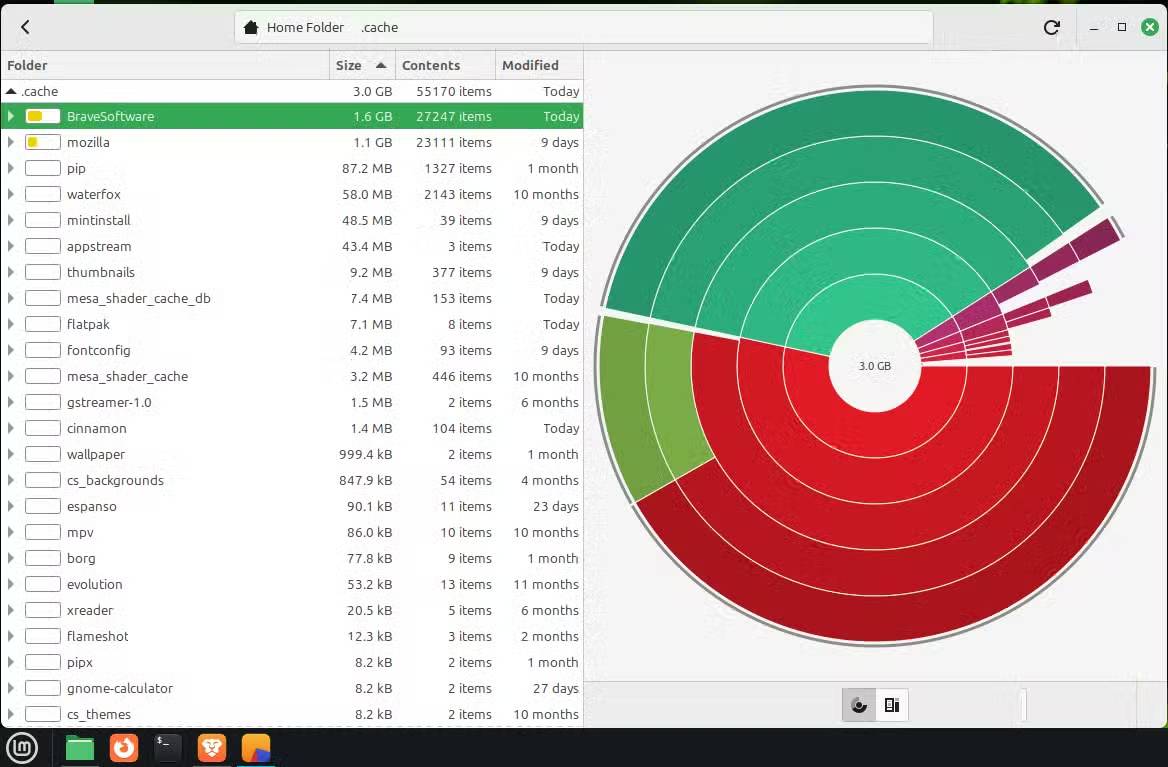Open the file manager from the taskbar

pyautogui.click(x=79, y=747)
